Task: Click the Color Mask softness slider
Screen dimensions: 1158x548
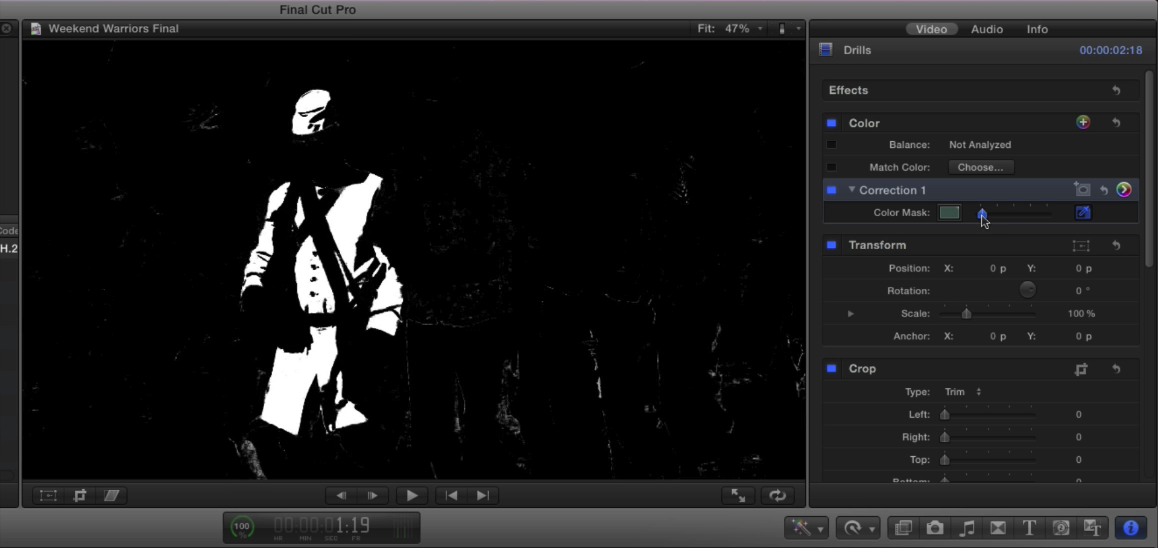Action: 1014,213
